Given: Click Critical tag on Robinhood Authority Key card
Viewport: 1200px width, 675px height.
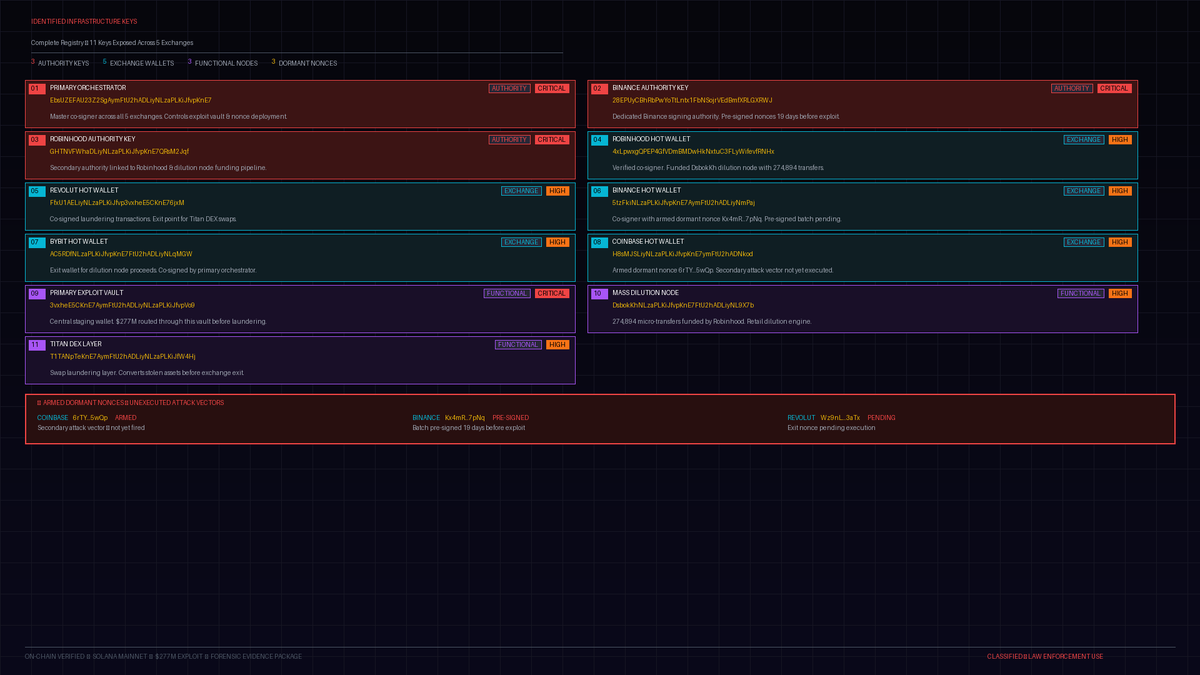Looking at the screenshot, I should 552,139.
